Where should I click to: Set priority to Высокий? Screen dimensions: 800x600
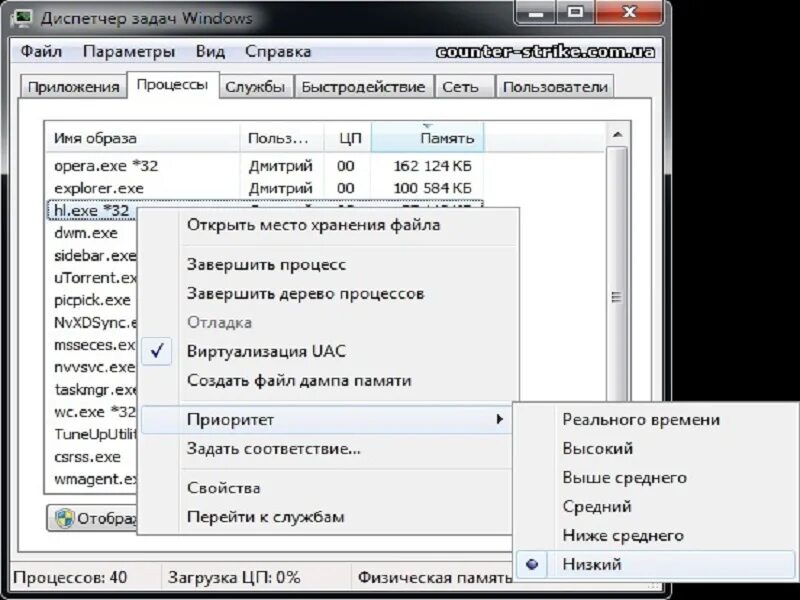(597, 448)
